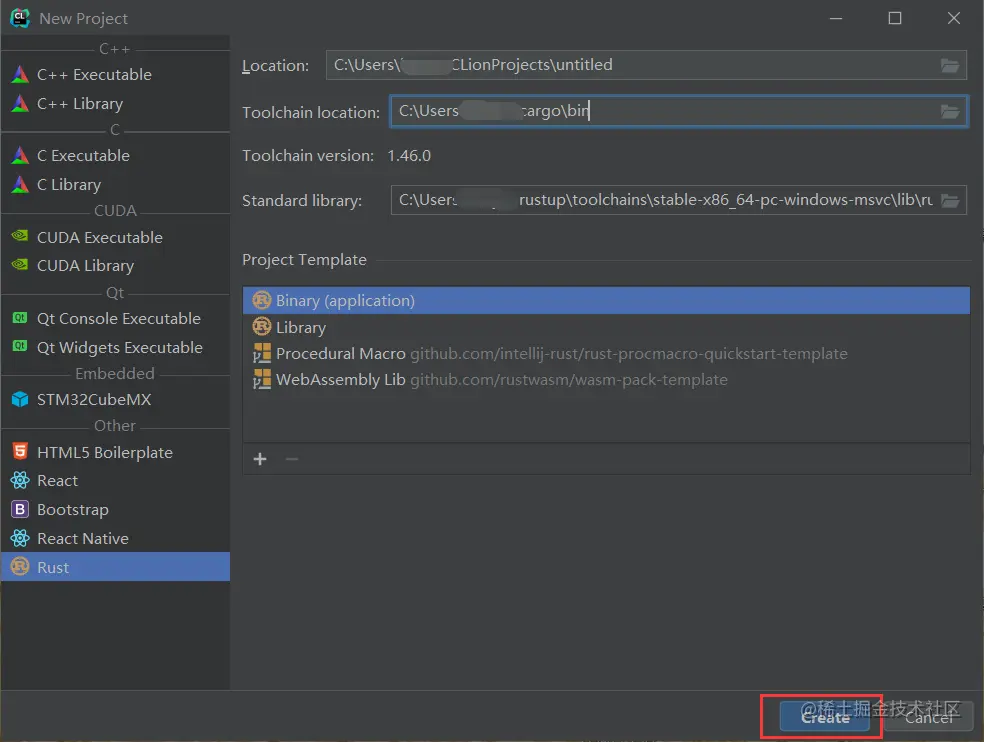Screen dimensions: 984x742
Task: Click the Create button
Action: 825,717
